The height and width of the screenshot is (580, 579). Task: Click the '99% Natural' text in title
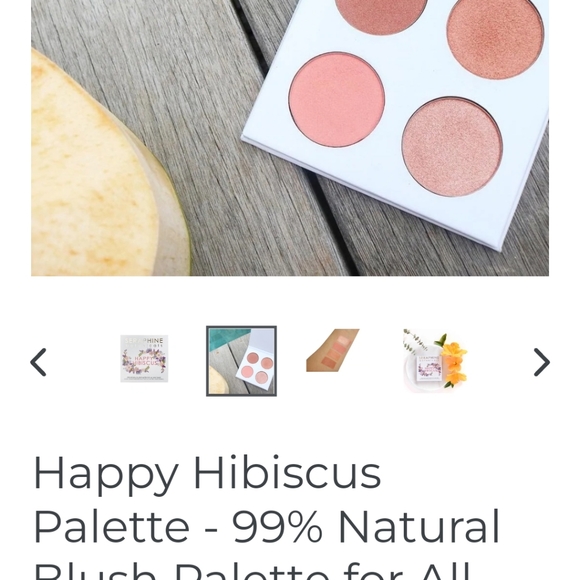(366, 526)
